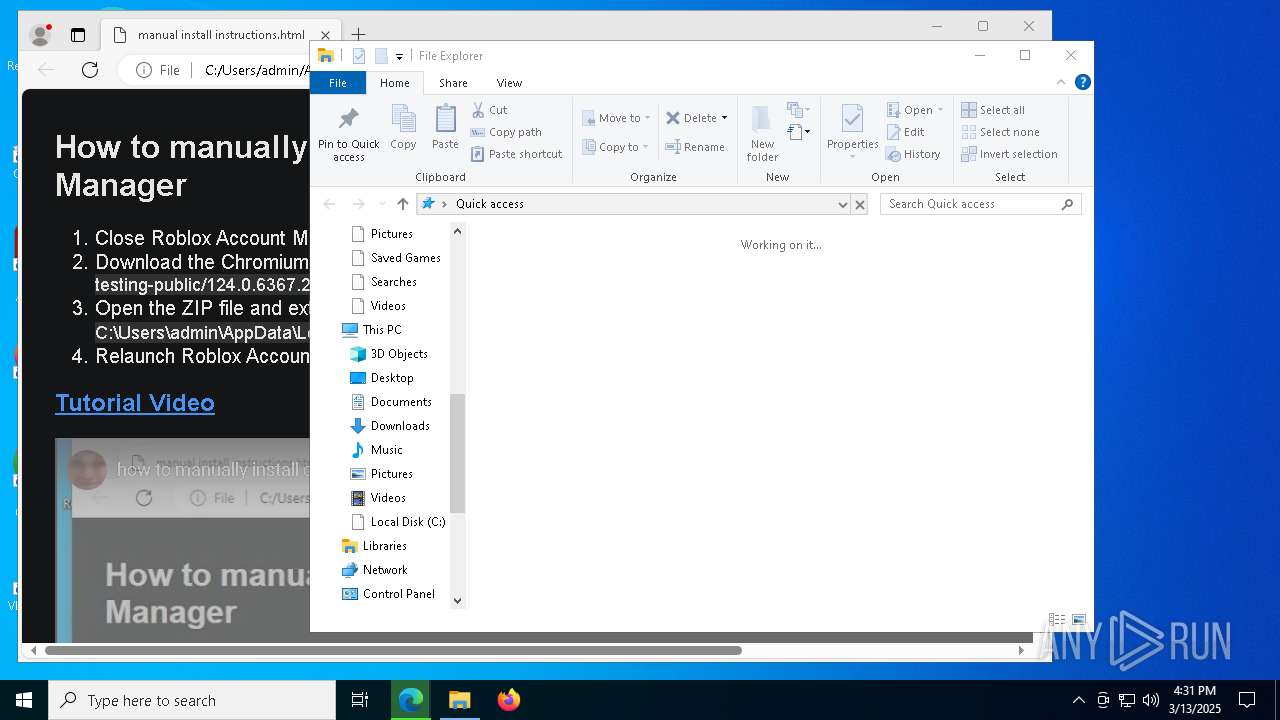Image resolution: width=1280 pixels, height=720 pixels.
Task: Click Invert selection in the ribbon
Action: click(1009, 154)
